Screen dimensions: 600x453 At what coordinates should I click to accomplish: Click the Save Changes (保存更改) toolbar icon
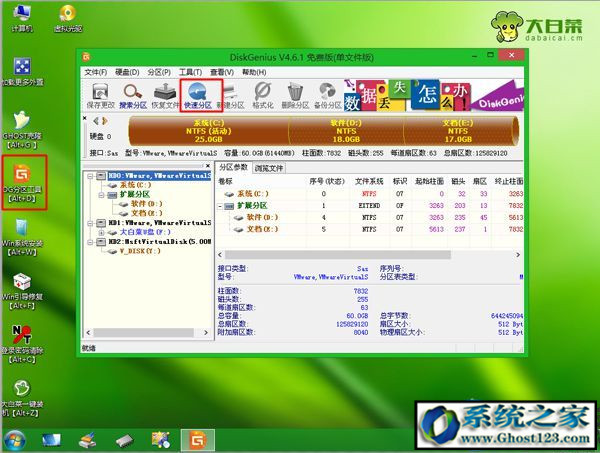click(100, 96)
